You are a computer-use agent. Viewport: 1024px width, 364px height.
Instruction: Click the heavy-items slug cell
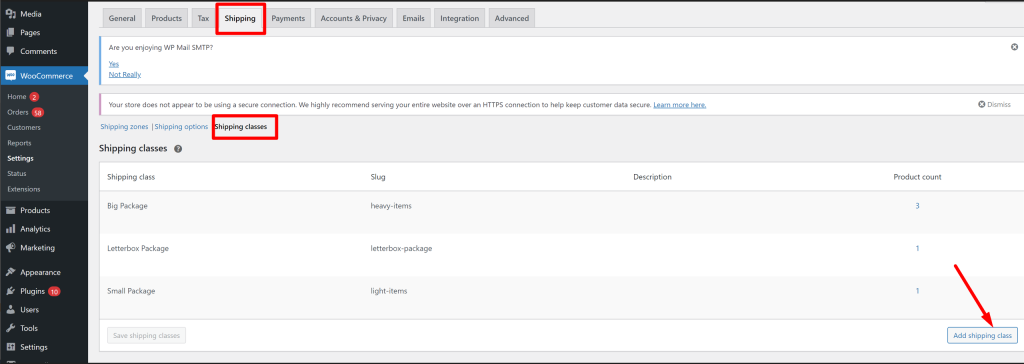[x=391, y=206]
